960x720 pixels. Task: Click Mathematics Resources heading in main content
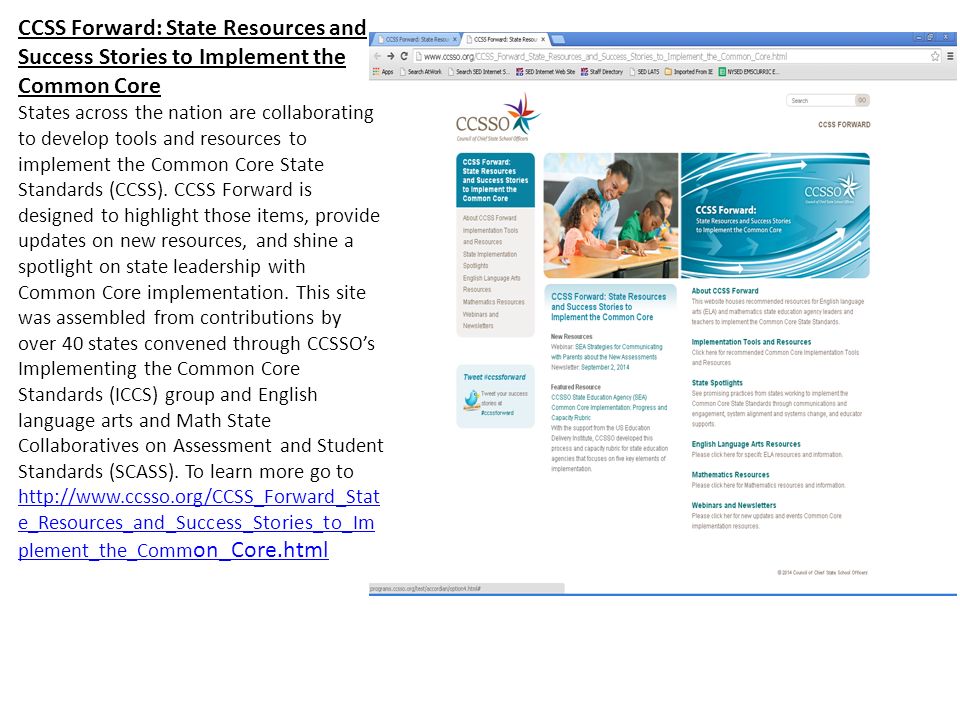point(730,474)
